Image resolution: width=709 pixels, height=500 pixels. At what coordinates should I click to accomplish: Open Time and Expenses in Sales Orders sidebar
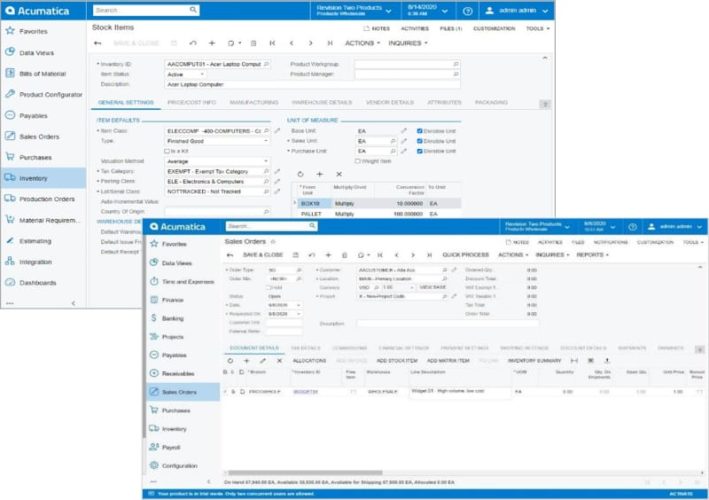click(x=188, y=281)
